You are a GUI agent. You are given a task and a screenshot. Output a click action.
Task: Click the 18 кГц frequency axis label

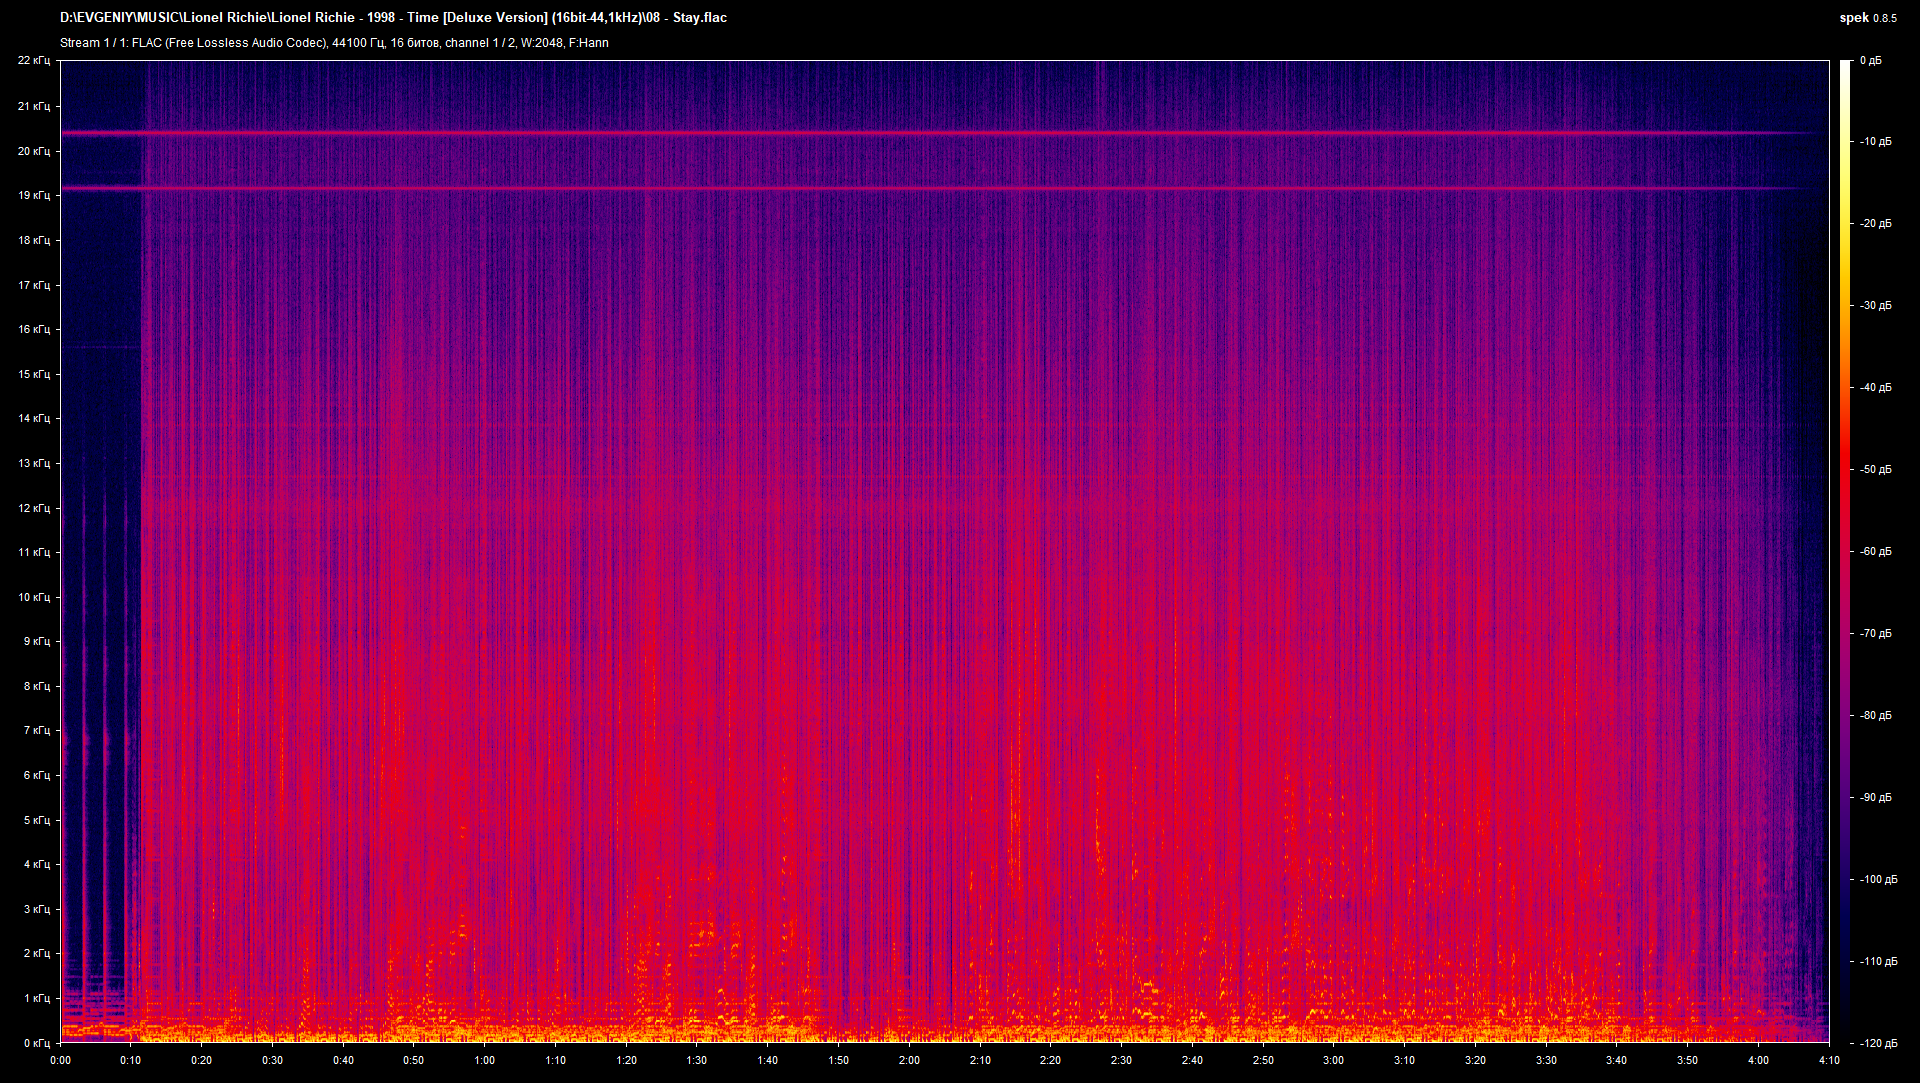click(33, 240)
